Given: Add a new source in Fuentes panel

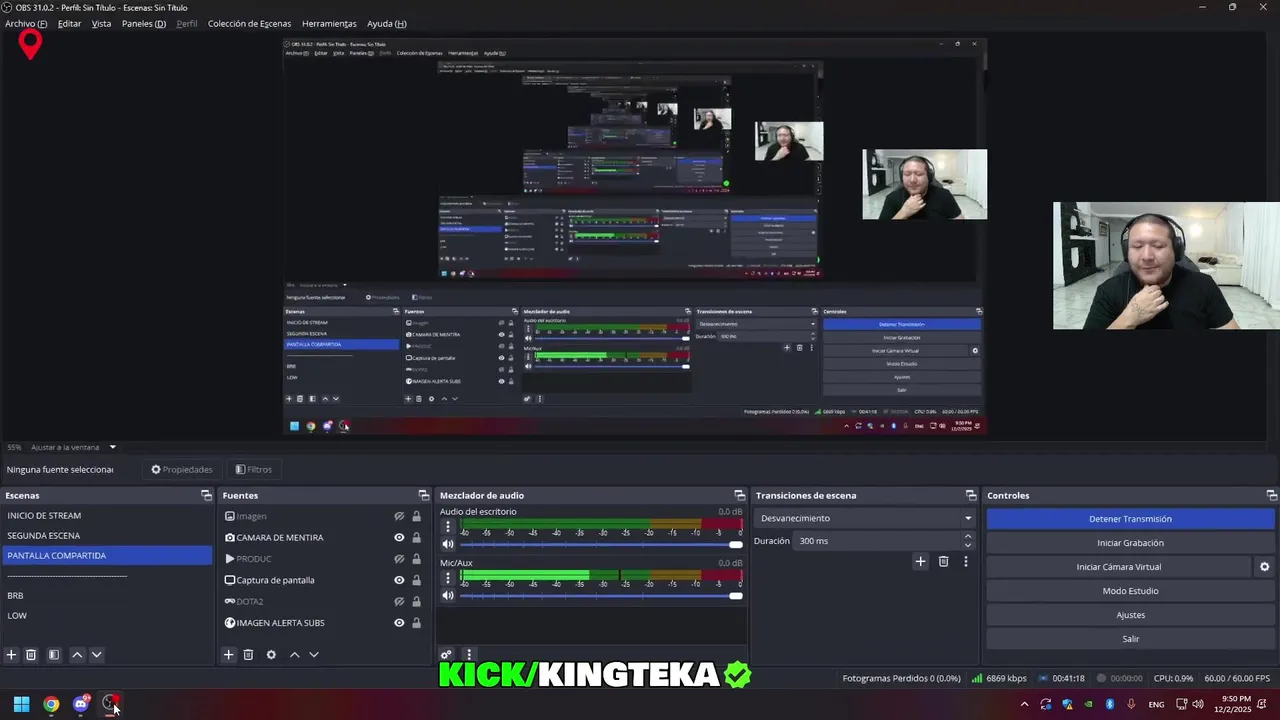Looking at the screenshot, I should click(x=228, y=655).
